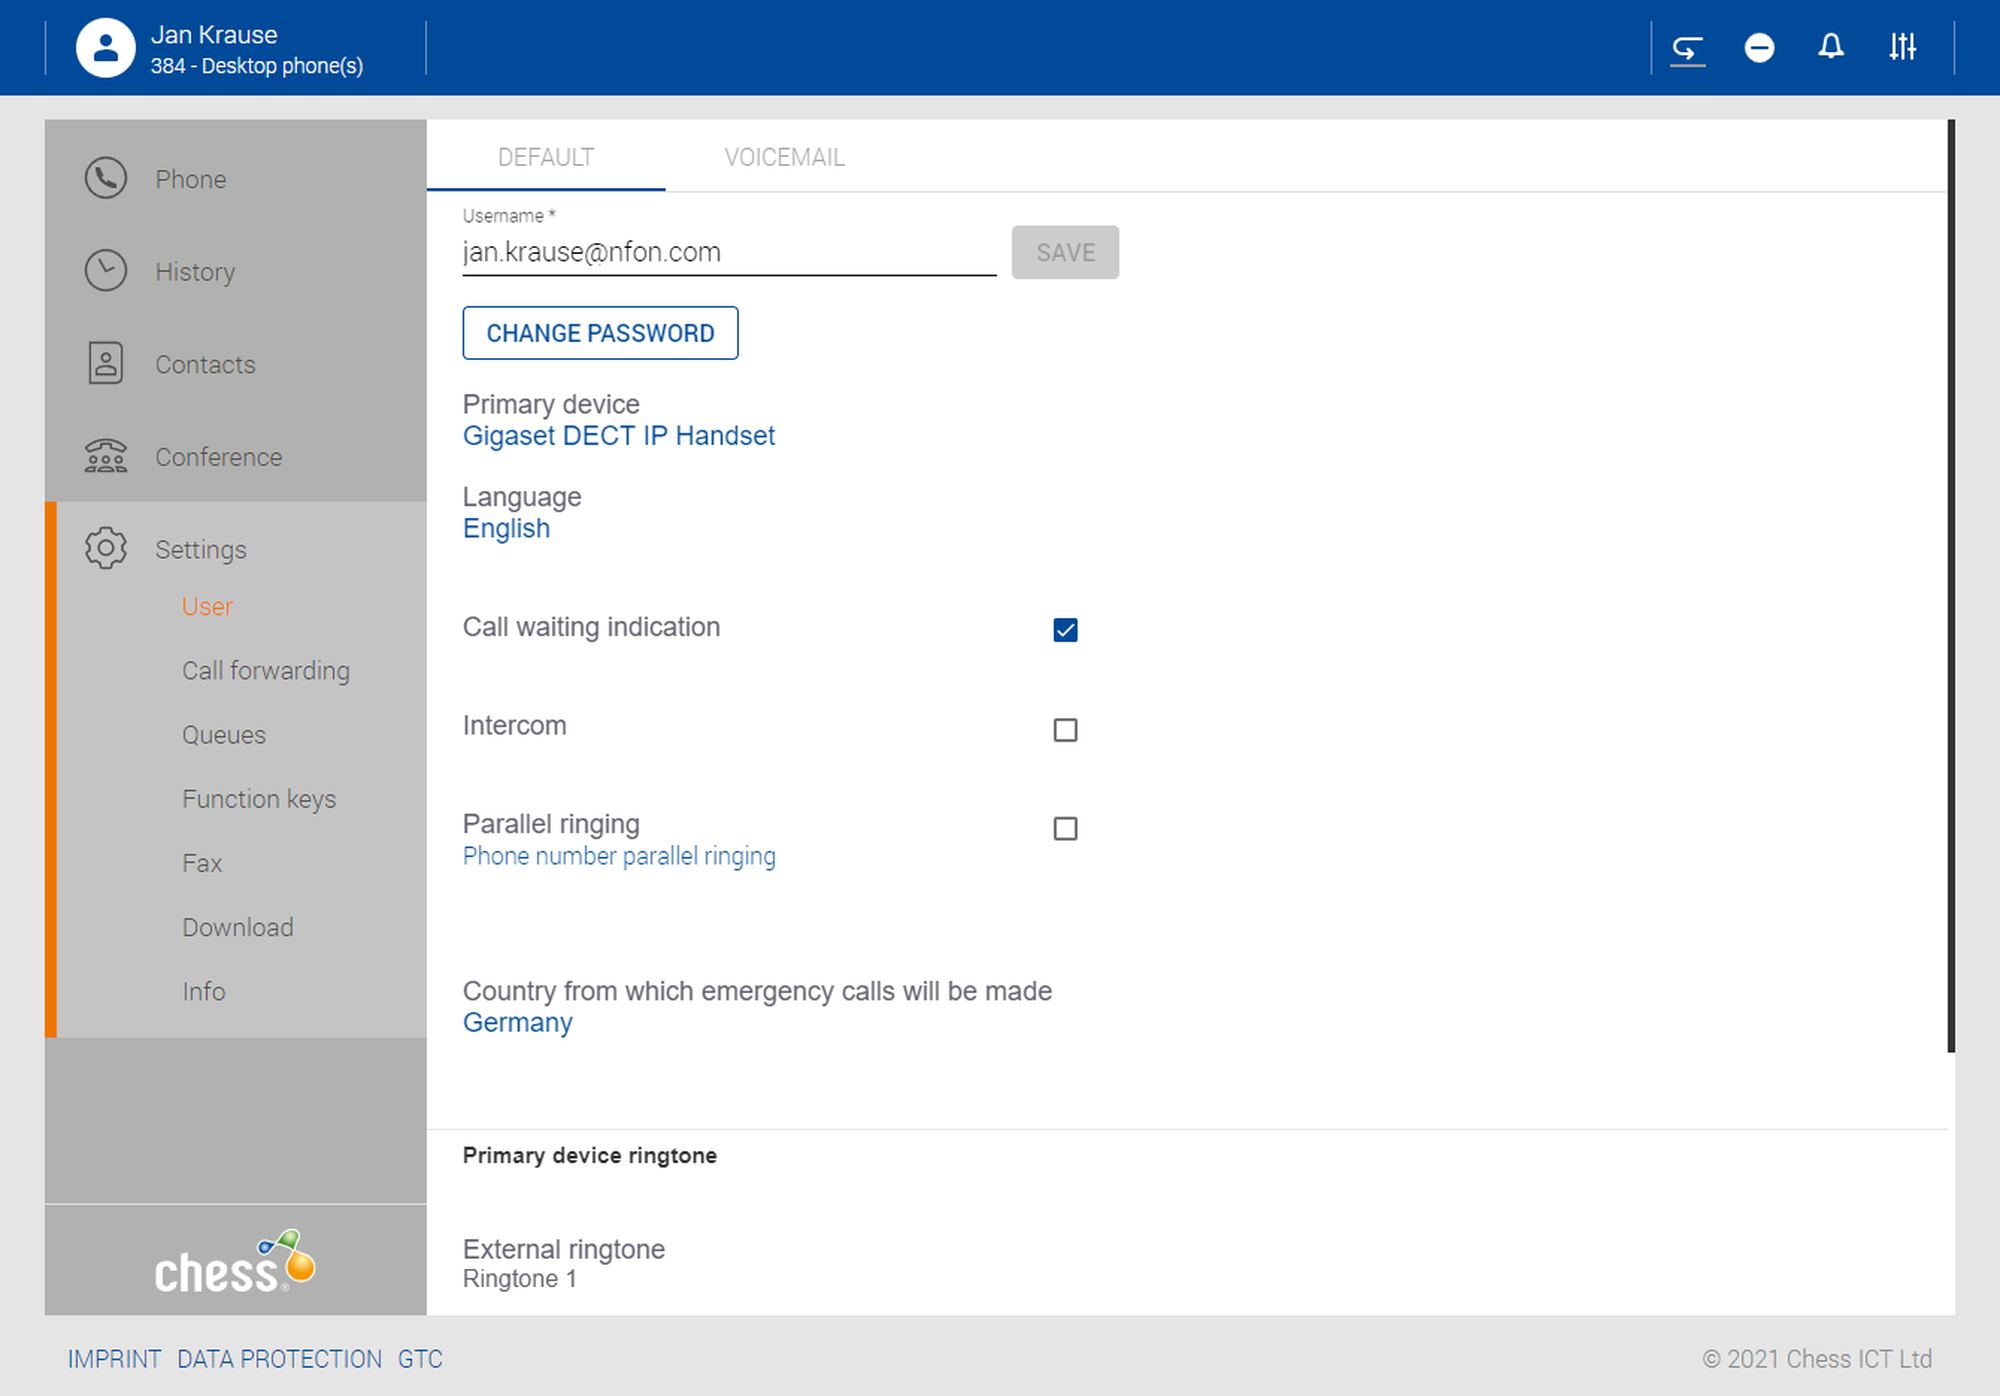Open primary device Gigaset DECT IP Handset selector

[x=618, y=436]
